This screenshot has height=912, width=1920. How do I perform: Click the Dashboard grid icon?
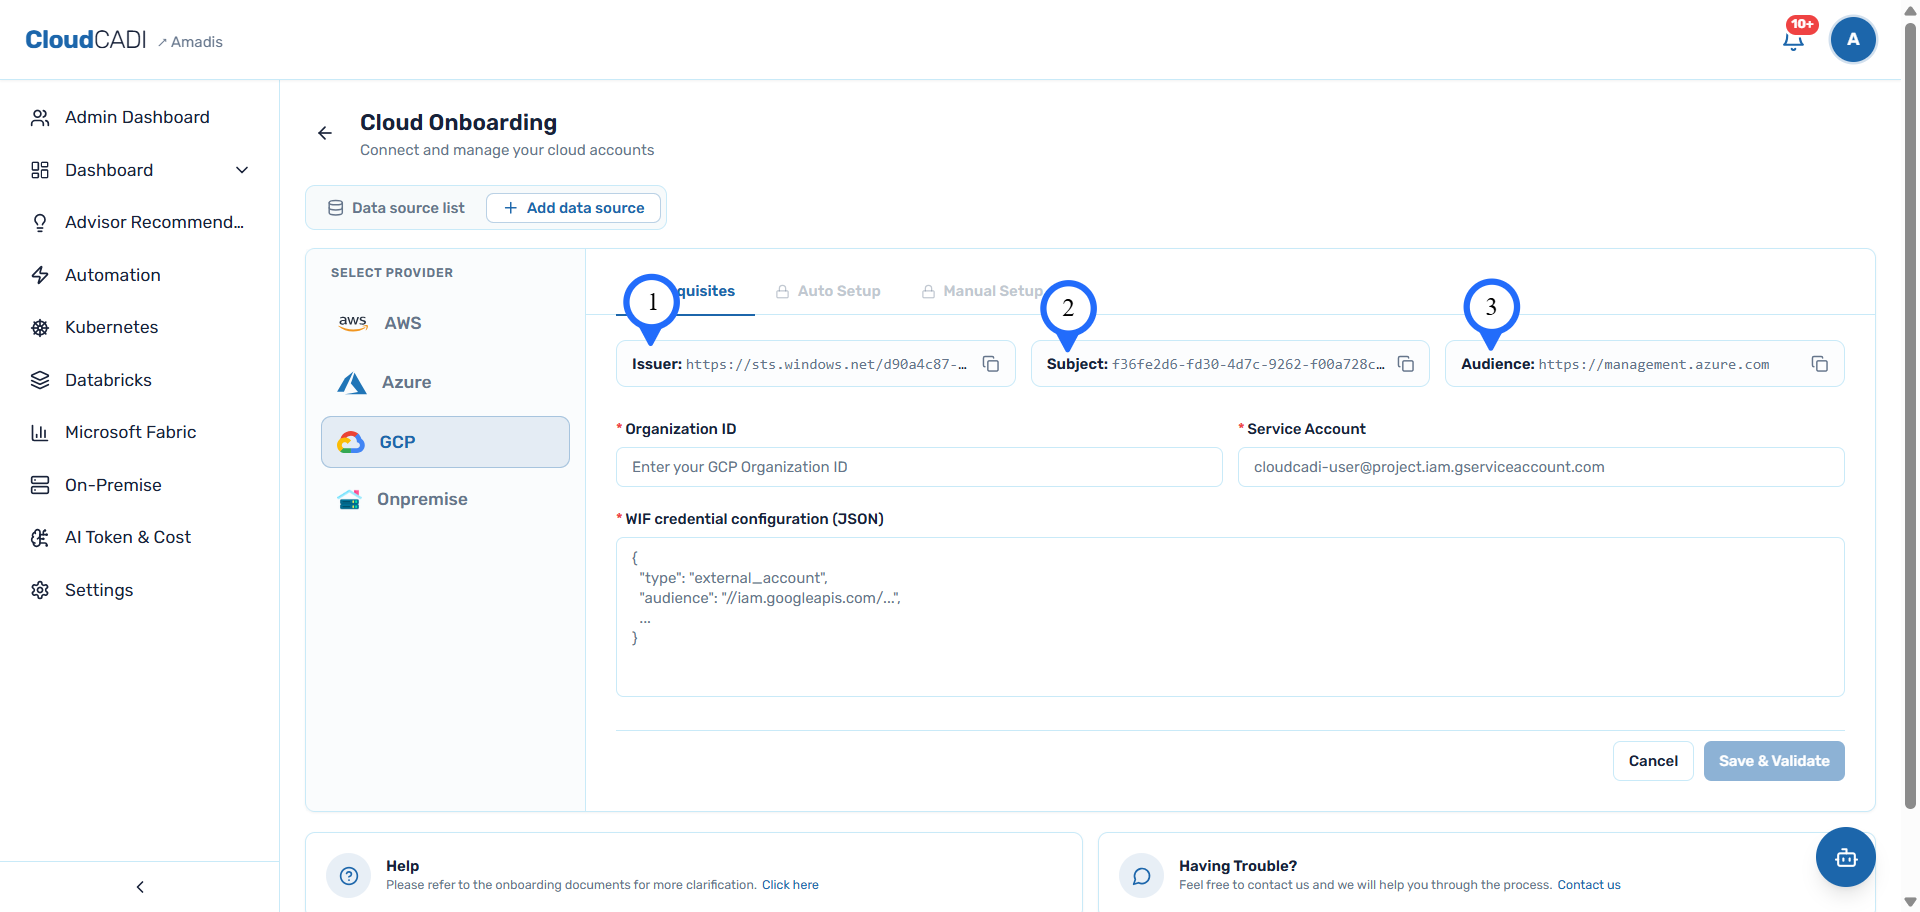pos(40,170)
